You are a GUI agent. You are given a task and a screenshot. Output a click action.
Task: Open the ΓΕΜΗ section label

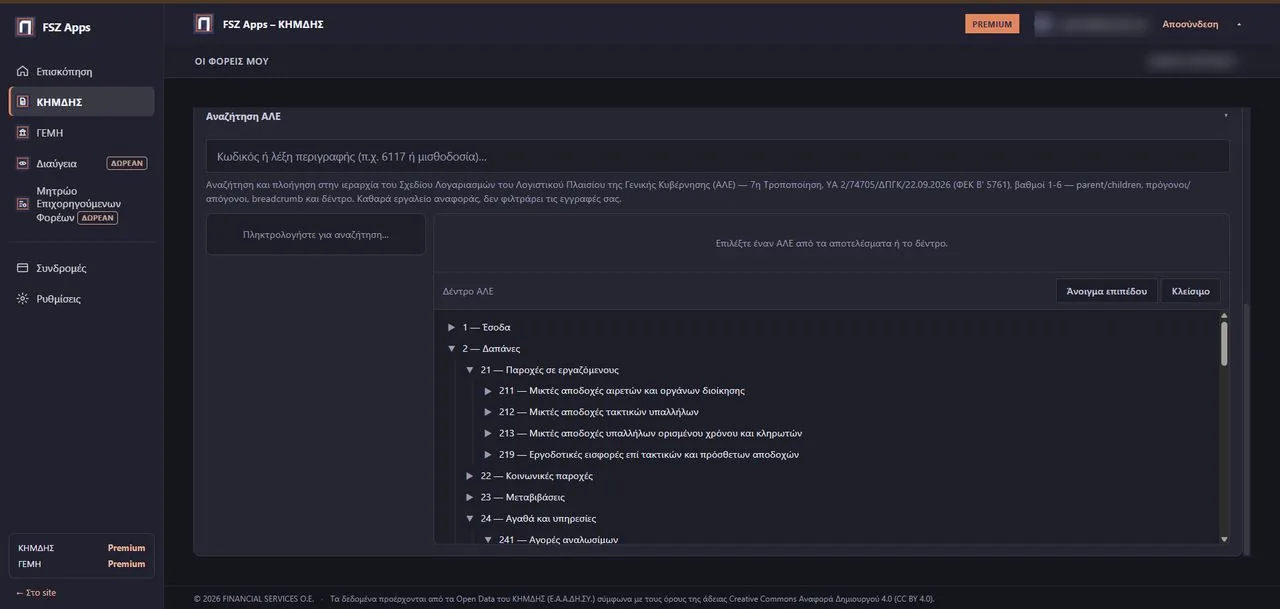(x=50, y=133)
